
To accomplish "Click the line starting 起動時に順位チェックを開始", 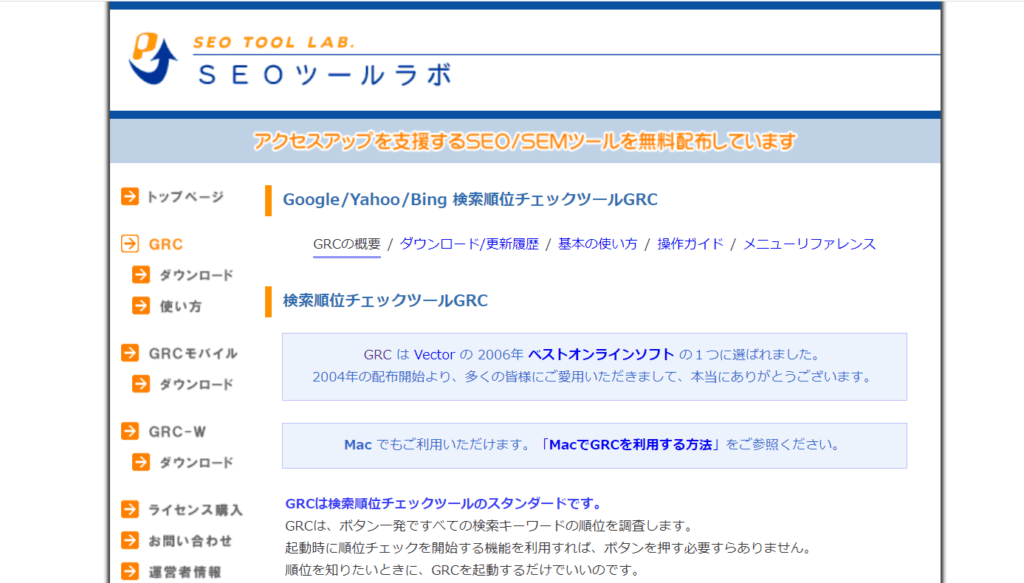I will click(548, 548).
